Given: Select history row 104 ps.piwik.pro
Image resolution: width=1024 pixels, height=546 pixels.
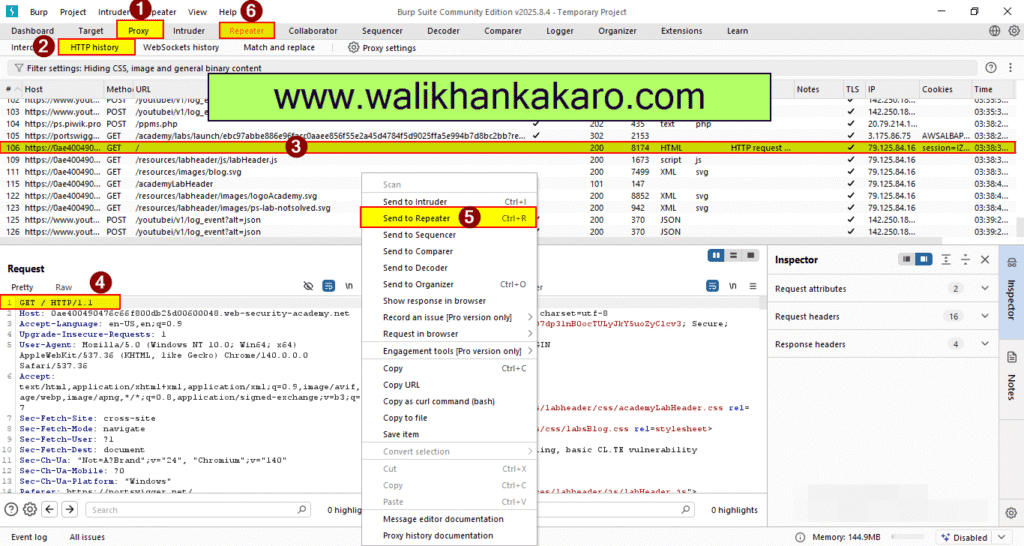Looking at the screenshot, I should tap(507, 123).
